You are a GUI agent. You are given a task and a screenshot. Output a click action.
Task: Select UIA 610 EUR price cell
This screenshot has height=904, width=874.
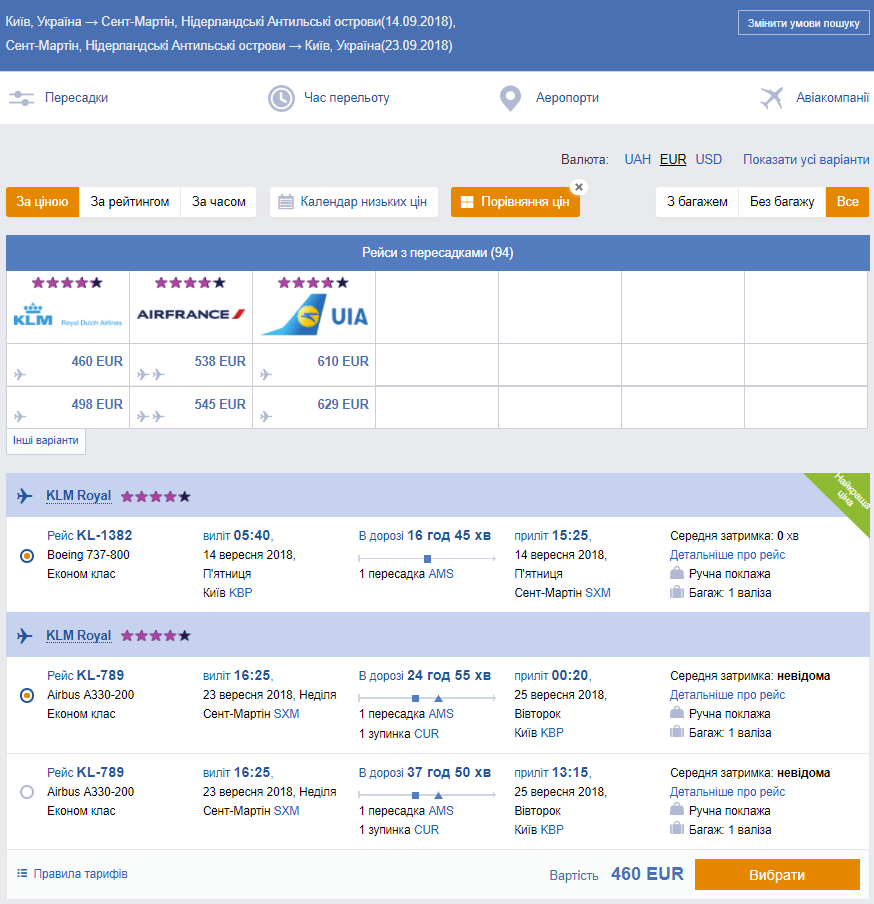click(314, 365)
